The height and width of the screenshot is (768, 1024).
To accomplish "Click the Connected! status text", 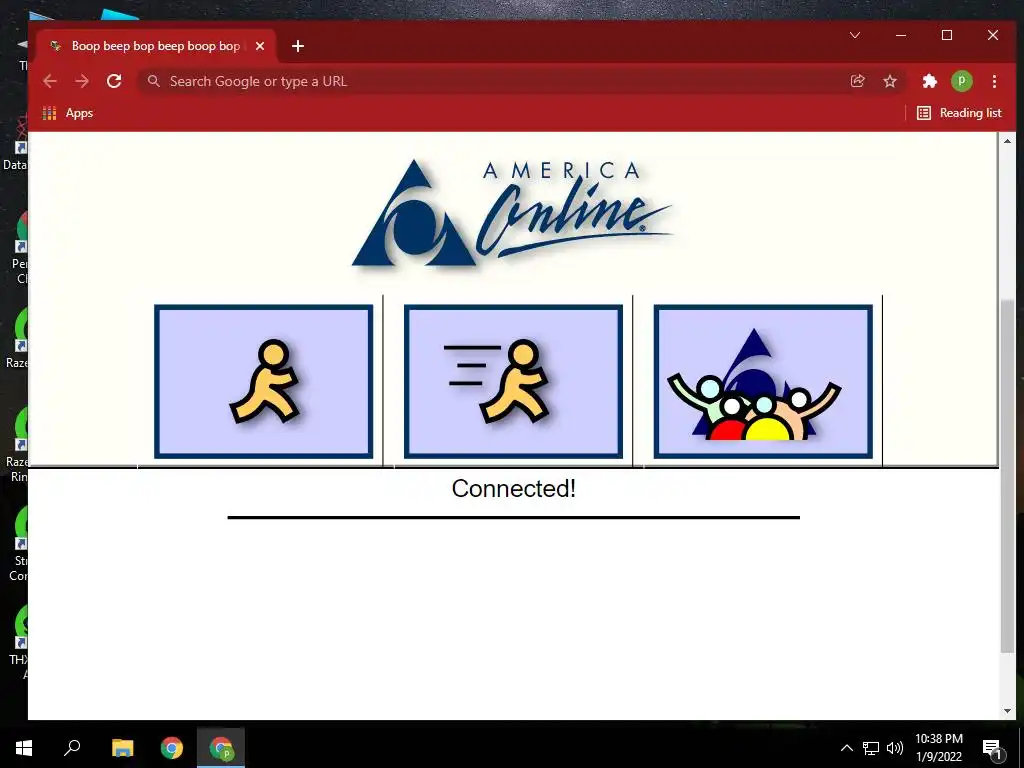I will pos(513,488).
